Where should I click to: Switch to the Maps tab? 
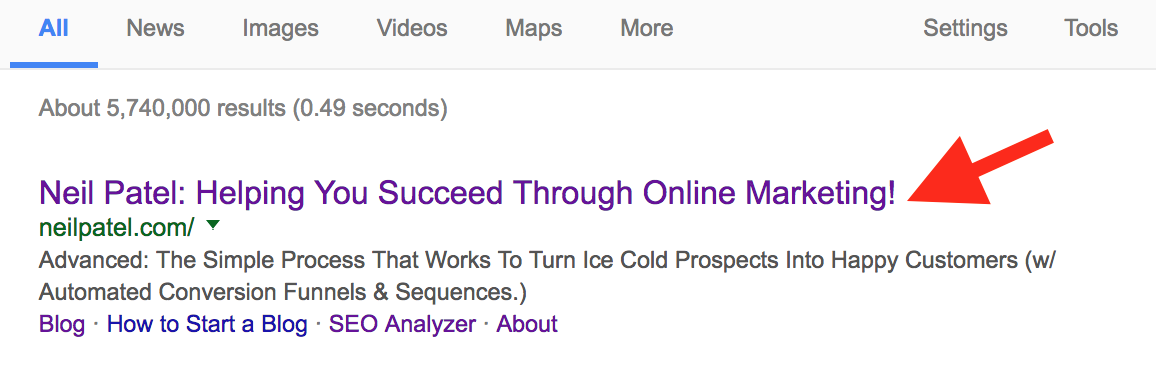point(534,29)
